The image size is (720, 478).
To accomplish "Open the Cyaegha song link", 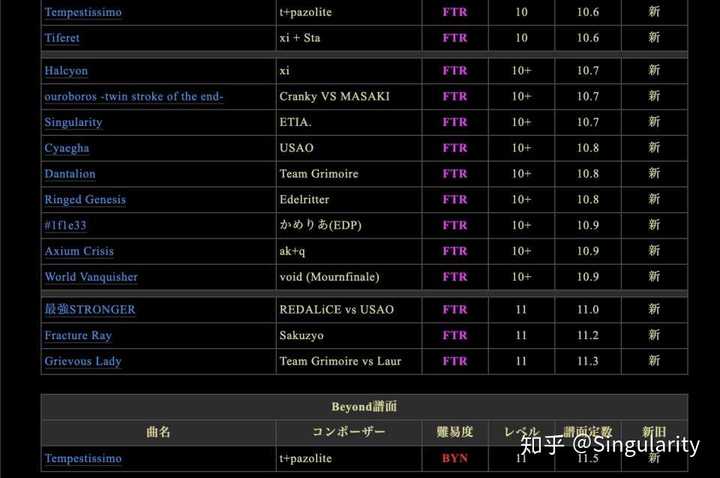I will coord(67,148).
